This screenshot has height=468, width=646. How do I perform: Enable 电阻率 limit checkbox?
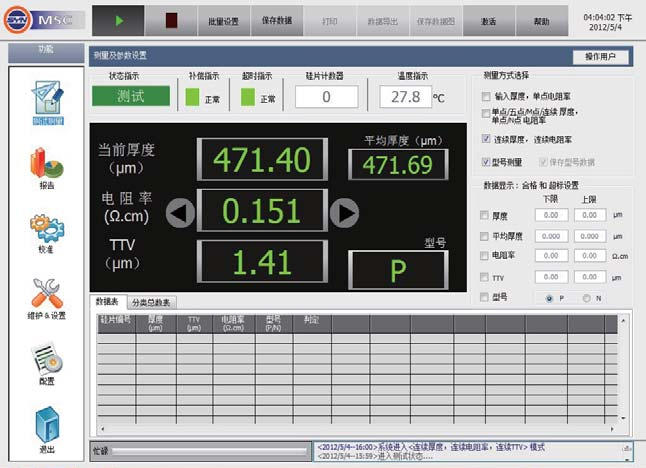[x=484, y=256]
